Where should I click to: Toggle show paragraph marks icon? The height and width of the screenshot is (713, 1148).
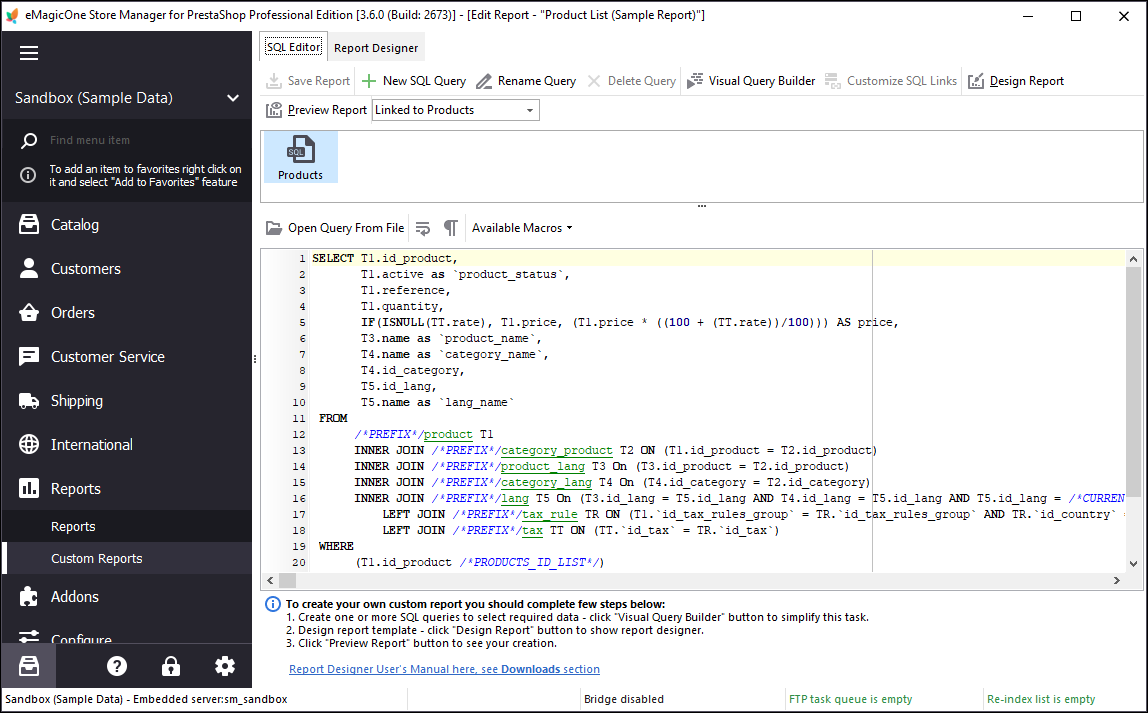[x=451, y=228]
